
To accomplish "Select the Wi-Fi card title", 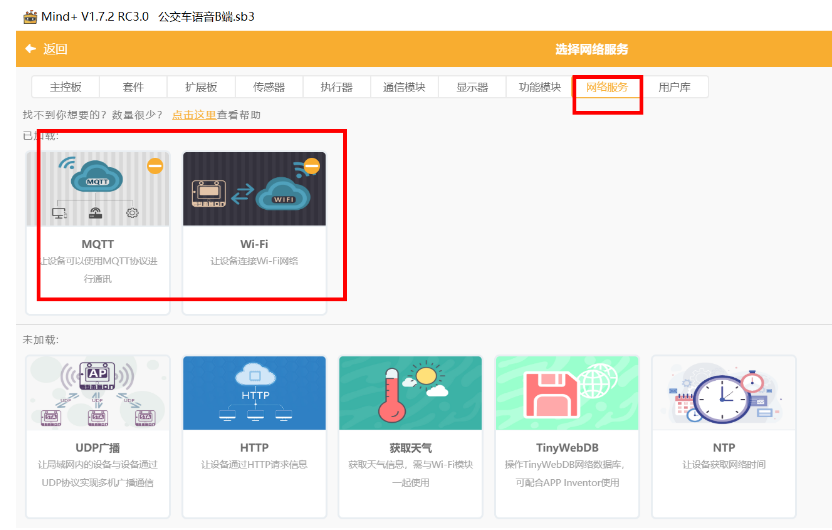I will coord(254,244).
